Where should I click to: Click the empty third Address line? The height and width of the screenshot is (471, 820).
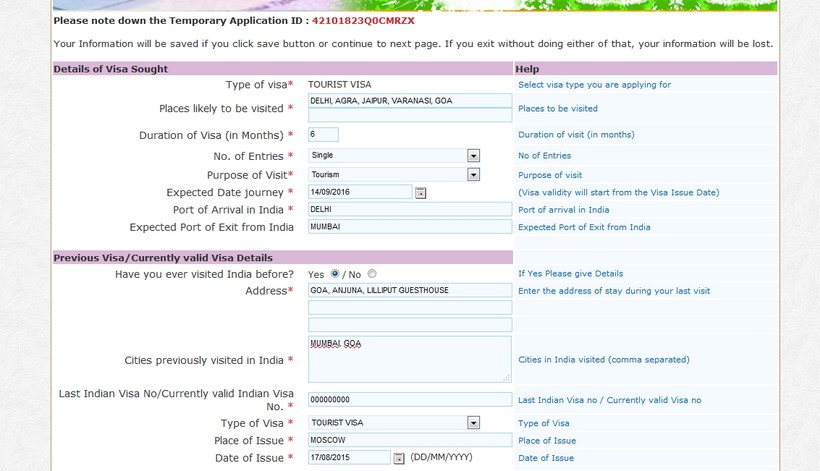[x=410, y=325]
